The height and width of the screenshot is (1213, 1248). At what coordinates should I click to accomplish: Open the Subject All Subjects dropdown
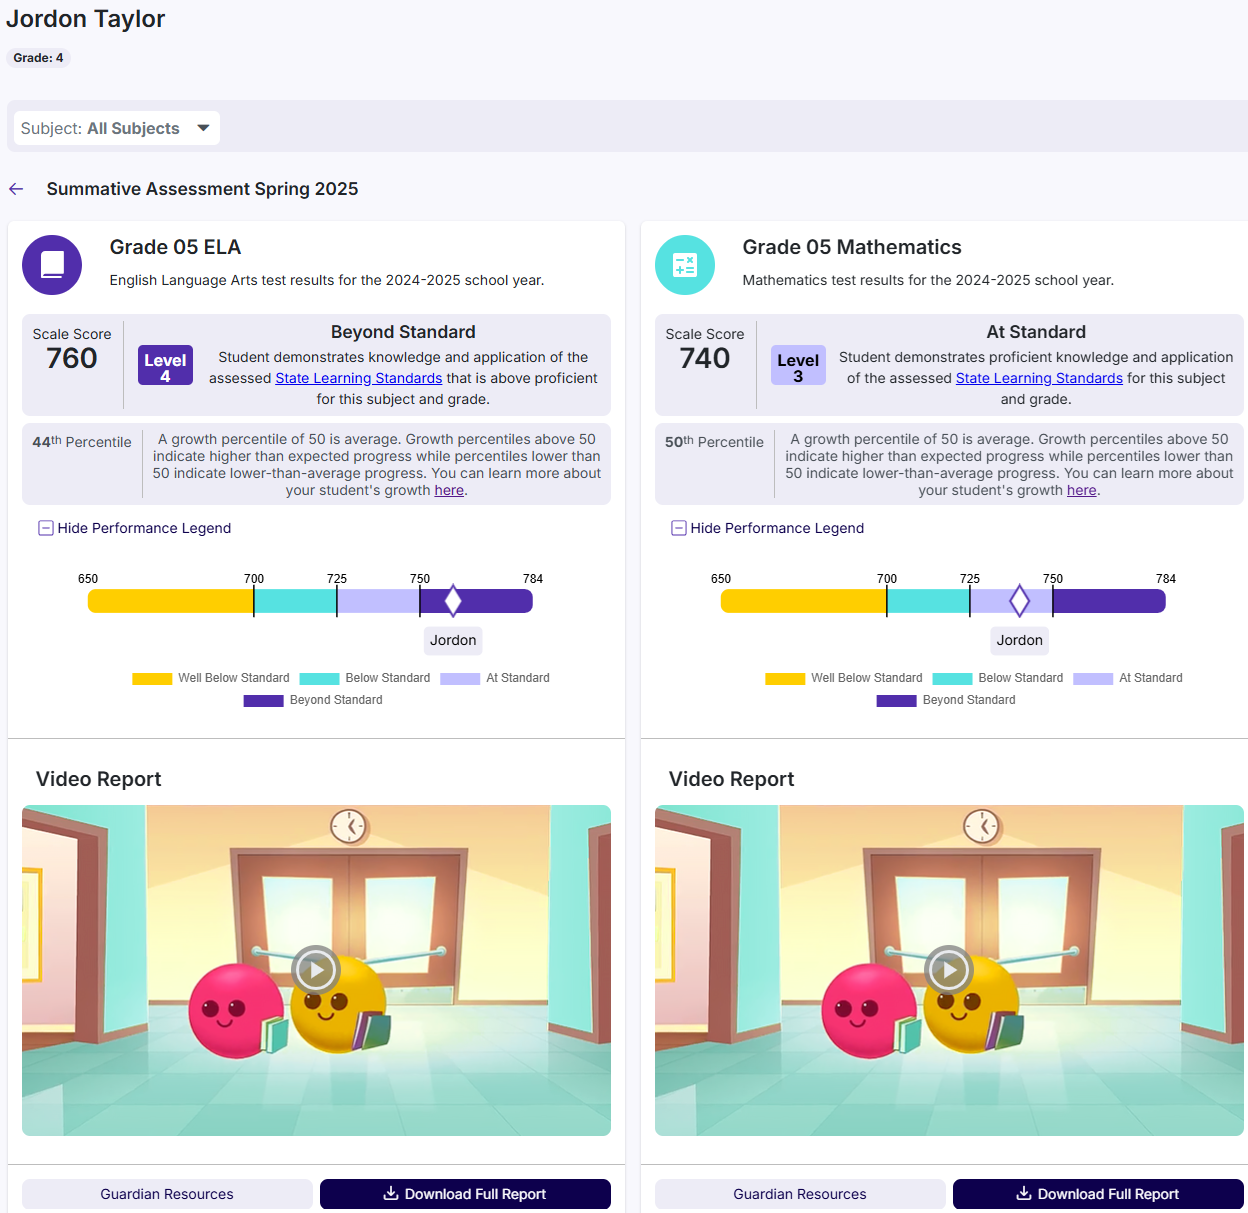pos(117,128)
